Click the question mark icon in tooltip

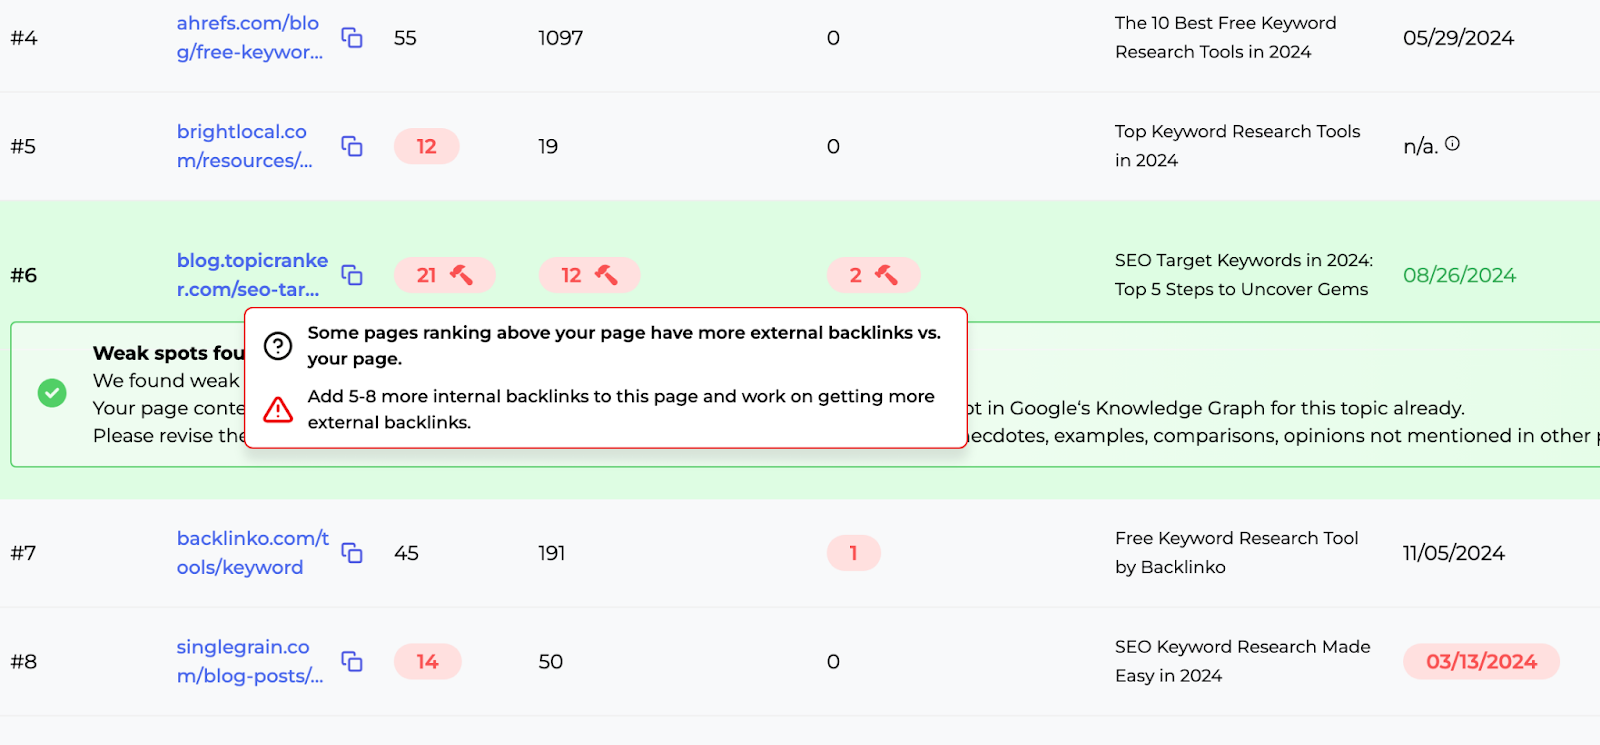pyautogui.click(x=278, y=346)
